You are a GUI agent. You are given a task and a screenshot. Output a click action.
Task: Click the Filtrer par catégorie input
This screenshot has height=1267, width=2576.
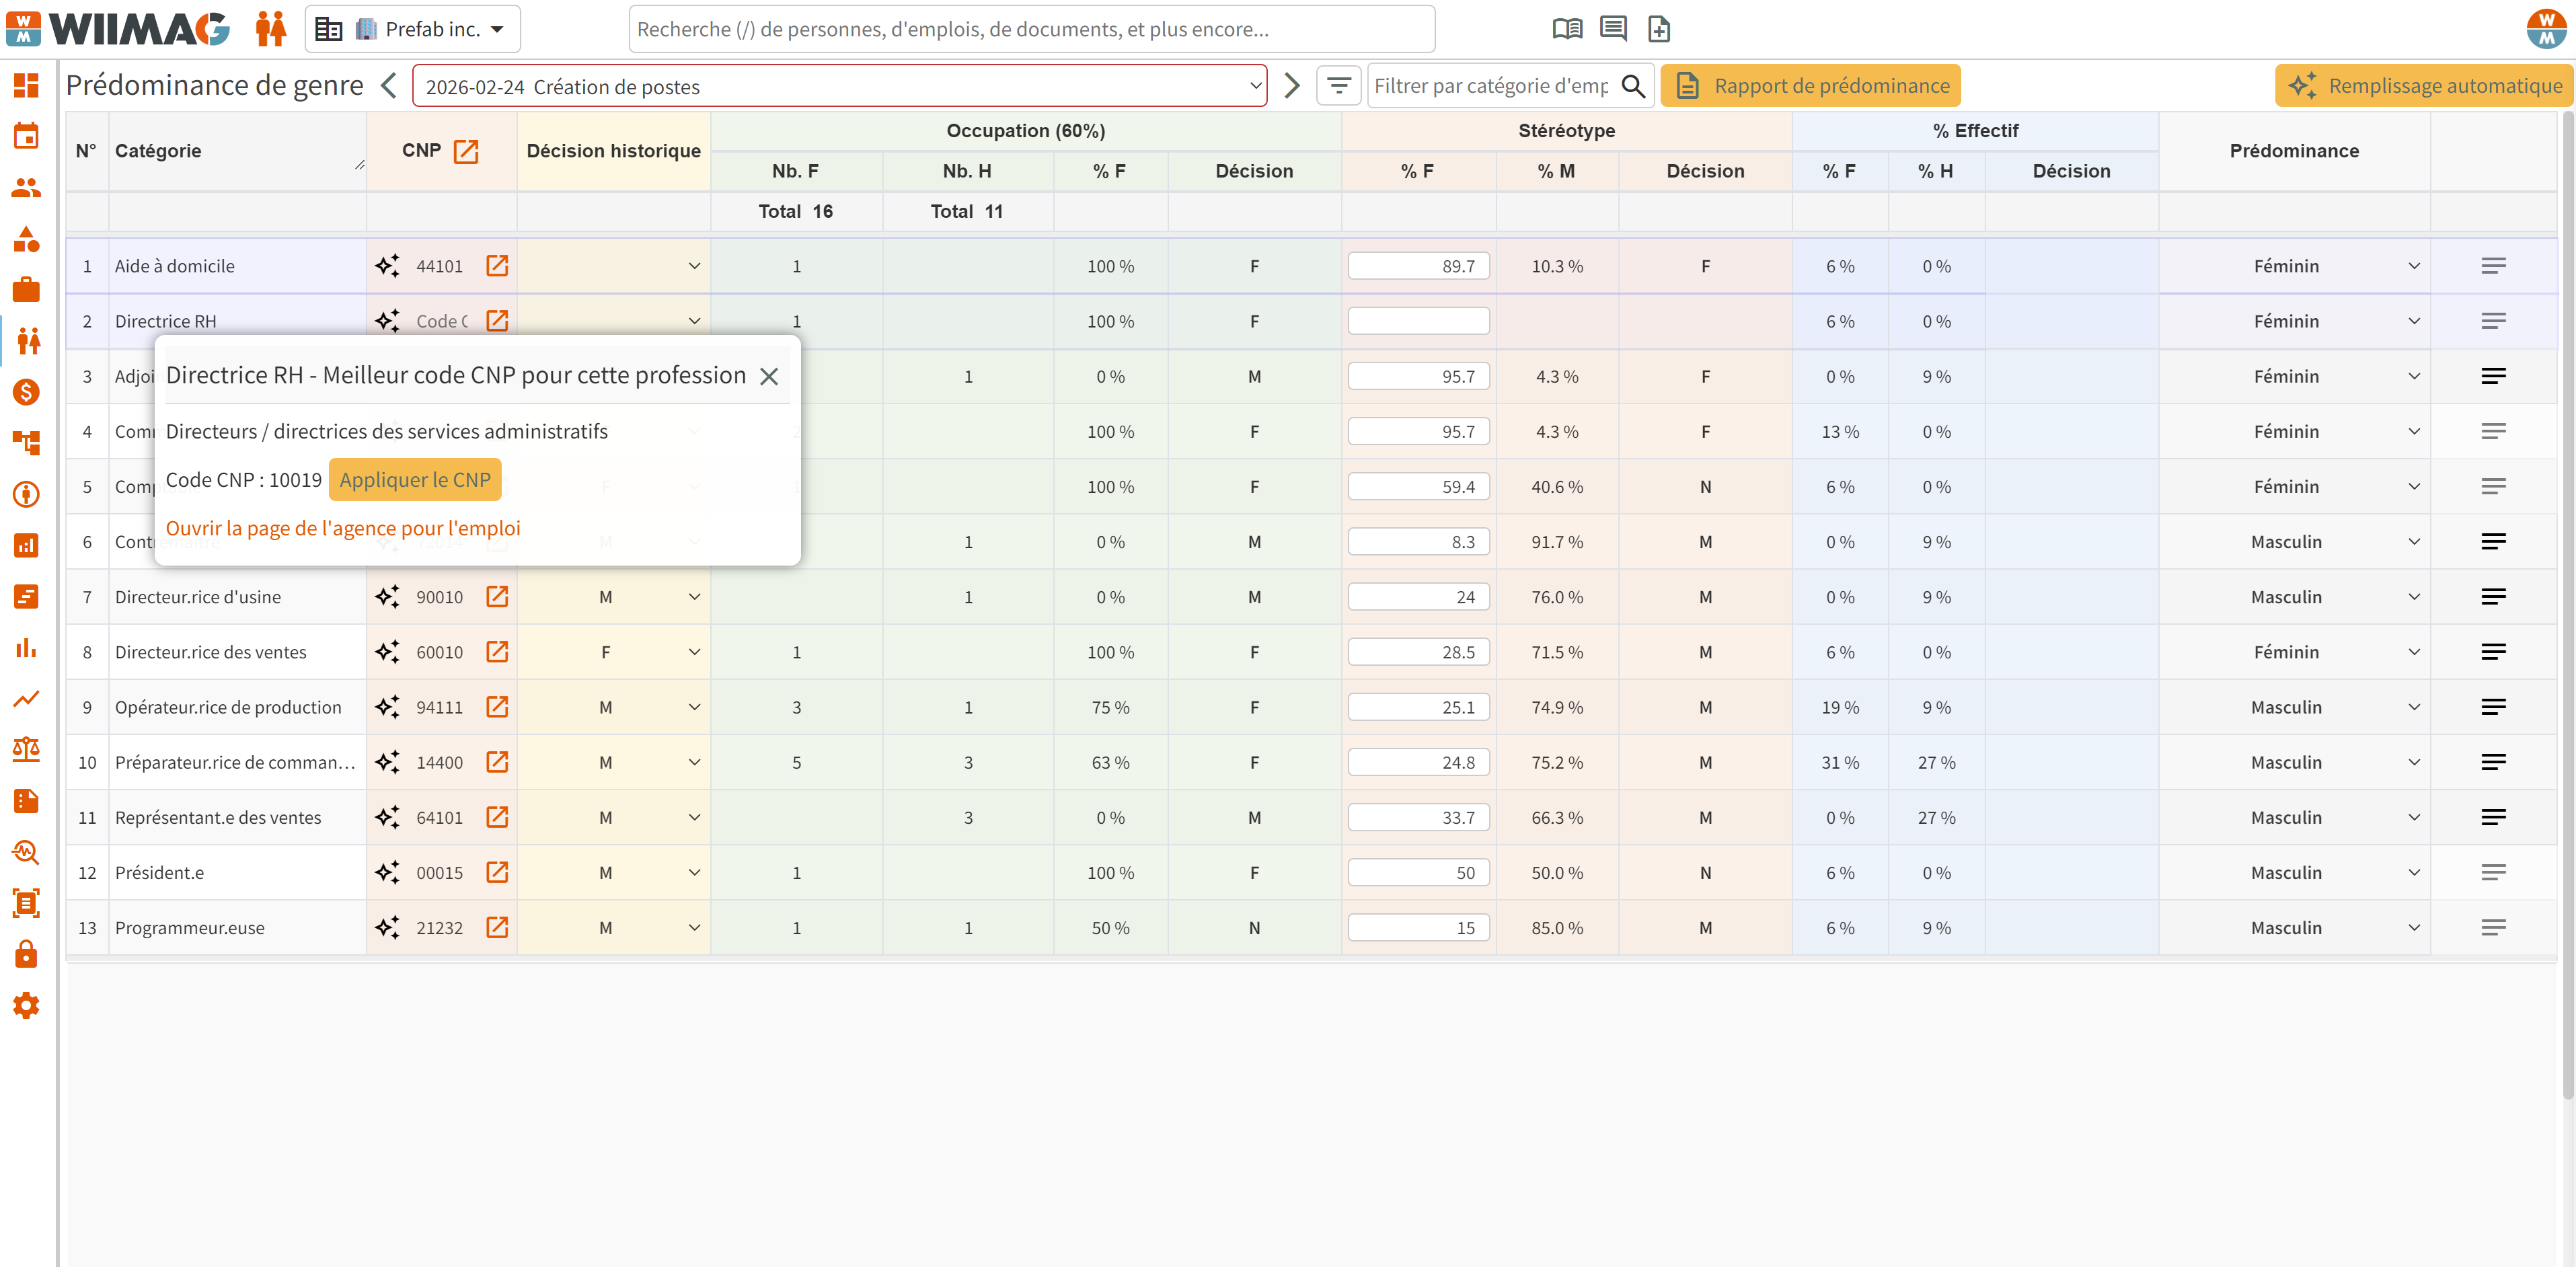tap(1491, 86)
